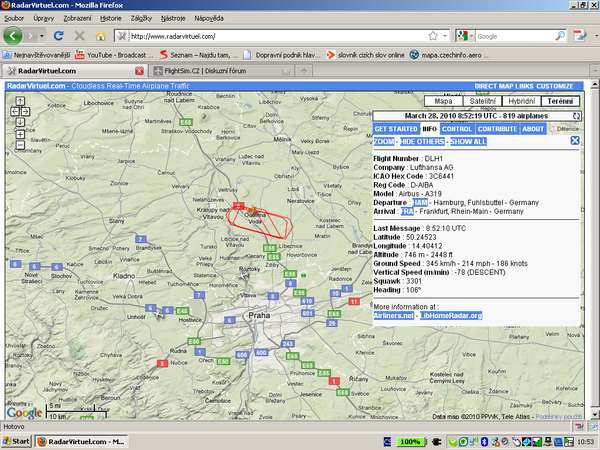Open RadarVirtuel taskbar item
Screen dimensions: 600x450
click(x=82, y=442)
